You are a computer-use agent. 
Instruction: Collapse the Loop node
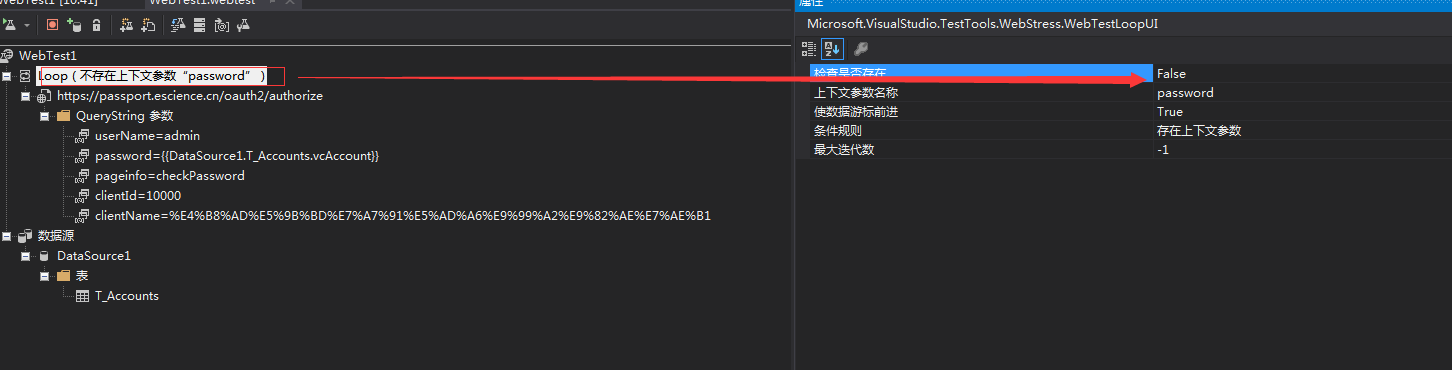[7, 76]
